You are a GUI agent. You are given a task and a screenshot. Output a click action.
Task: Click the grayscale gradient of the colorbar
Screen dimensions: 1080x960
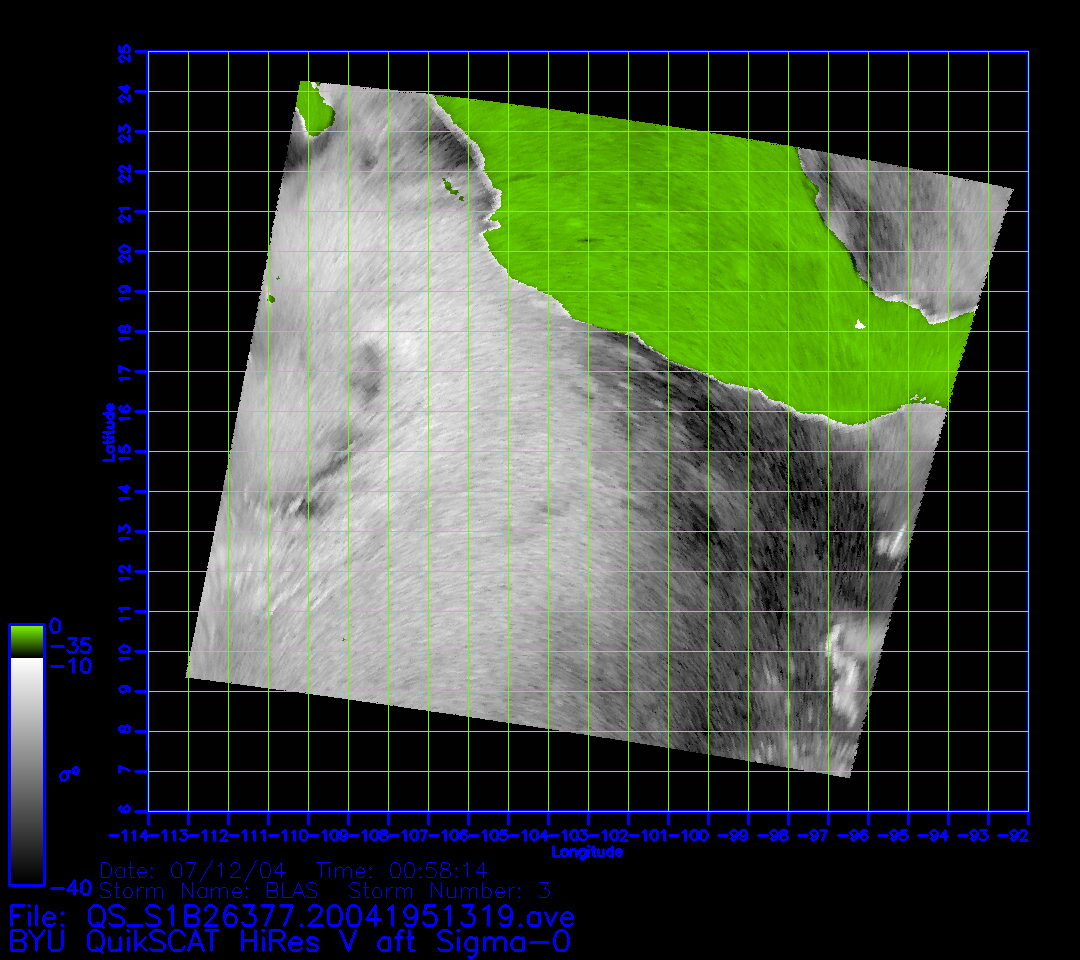[x=26, y=770]
